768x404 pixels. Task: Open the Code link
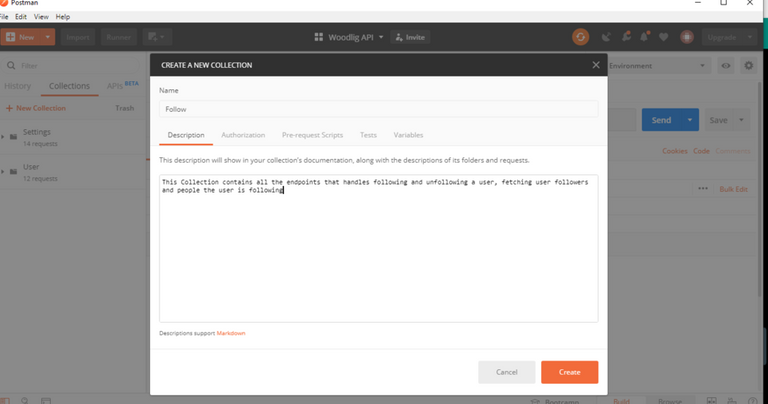pos(701,151)
